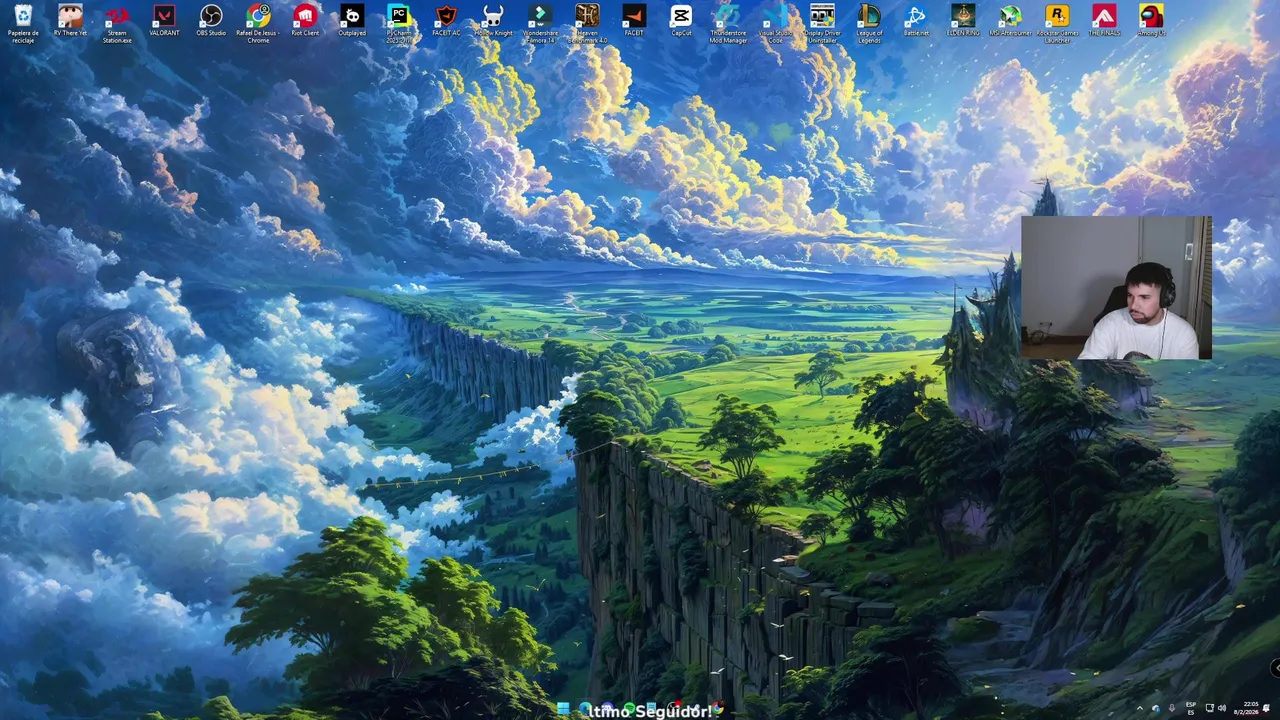Select the Outplayed desktop icon
This screenshot has height=720, width=1280.
click(x=352, y=21)
